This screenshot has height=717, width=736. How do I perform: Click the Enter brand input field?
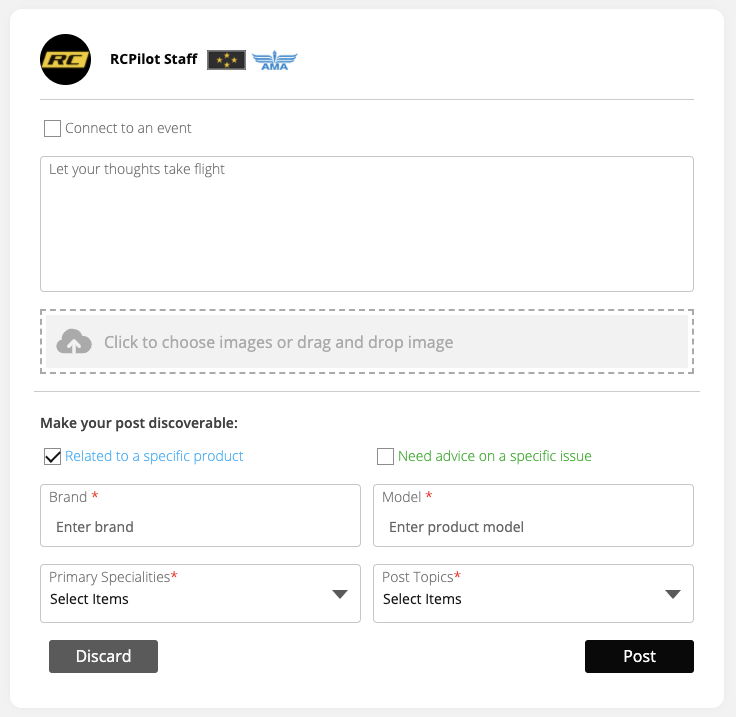[200, 527]
